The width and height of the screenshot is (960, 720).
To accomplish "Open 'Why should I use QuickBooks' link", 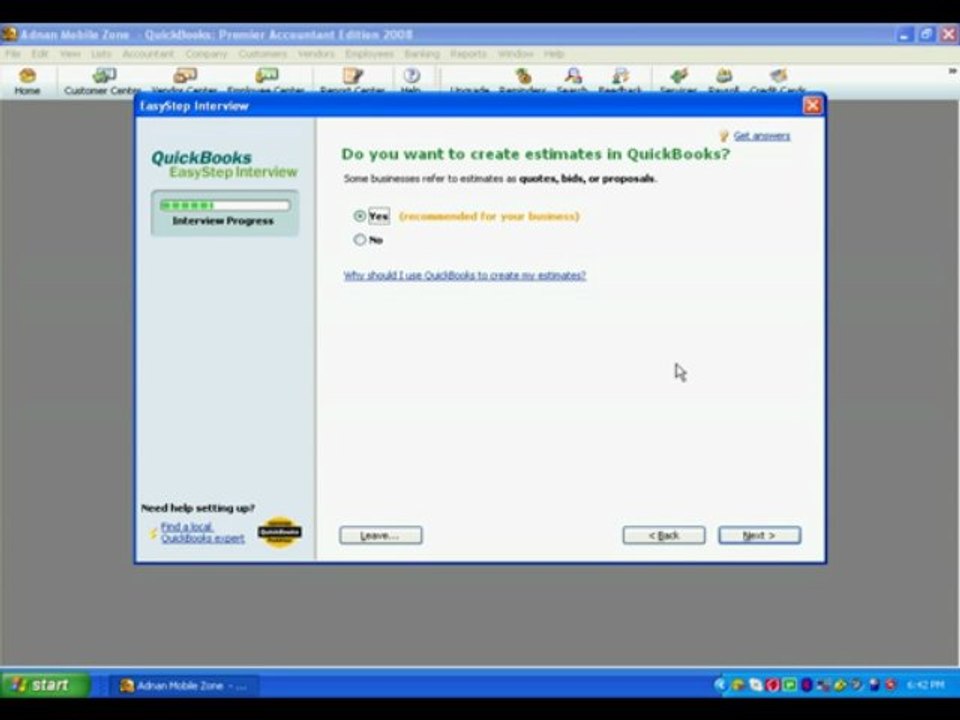I will tap(465, 276).
